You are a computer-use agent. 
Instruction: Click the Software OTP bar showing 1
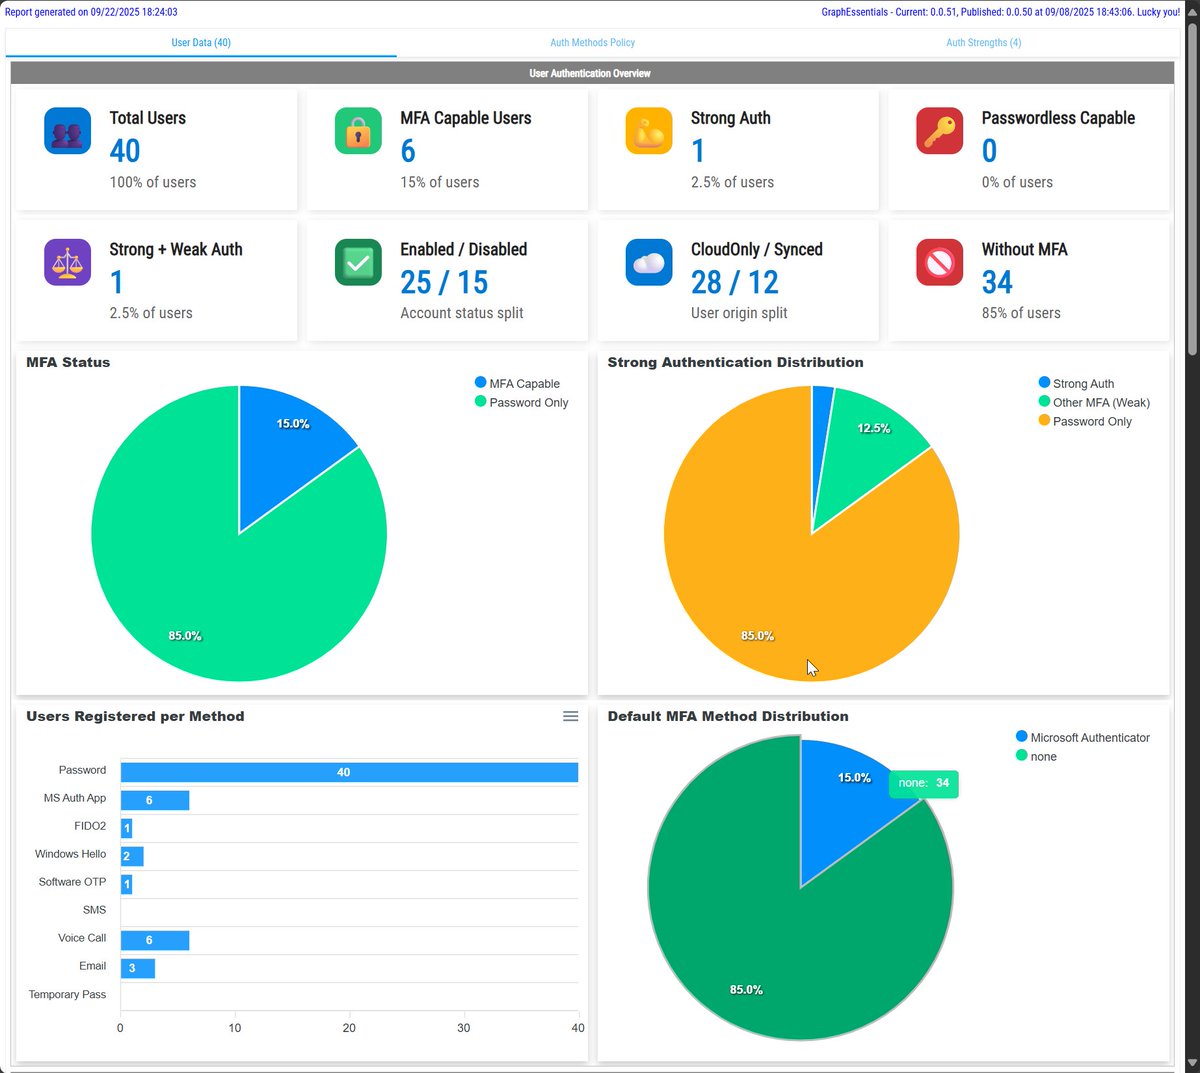126,884
